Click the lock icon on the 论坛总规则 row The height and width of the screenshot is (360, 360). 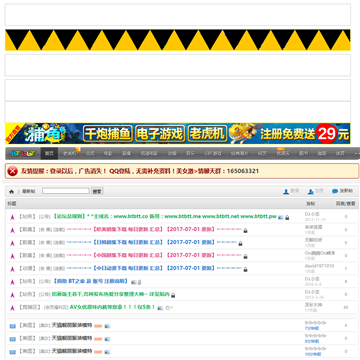[x=287, y=217]
